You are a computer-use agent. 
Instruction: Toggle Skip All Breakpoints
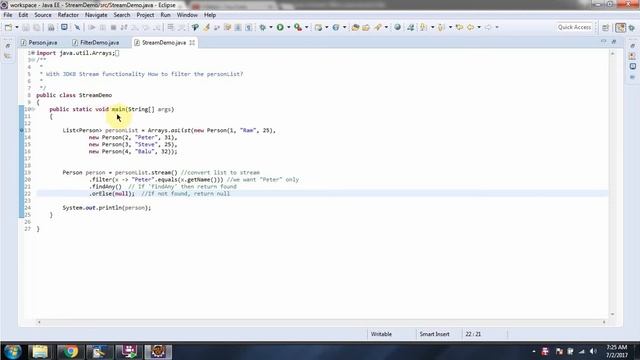77,27
